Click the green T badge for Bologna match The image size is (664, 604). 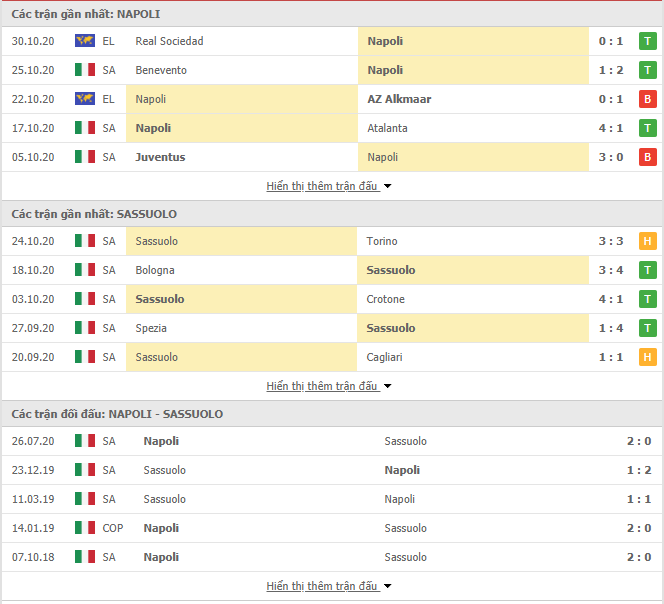(647, 270)
